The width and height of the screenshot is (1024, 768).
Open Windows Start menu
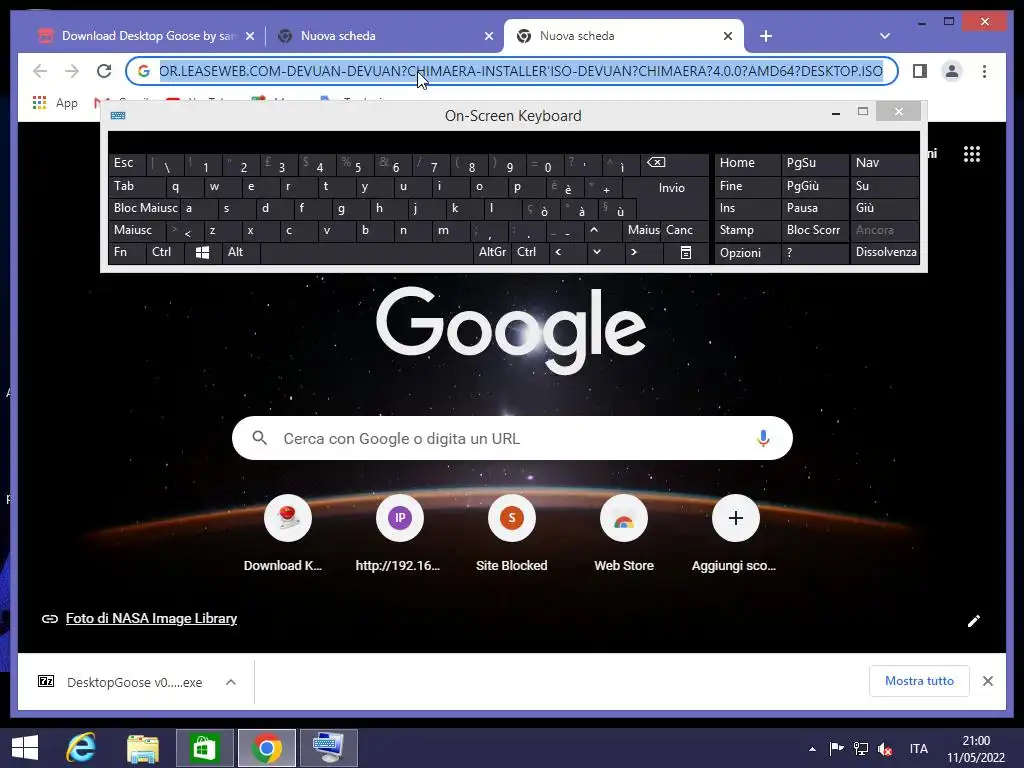coord(25,747)
